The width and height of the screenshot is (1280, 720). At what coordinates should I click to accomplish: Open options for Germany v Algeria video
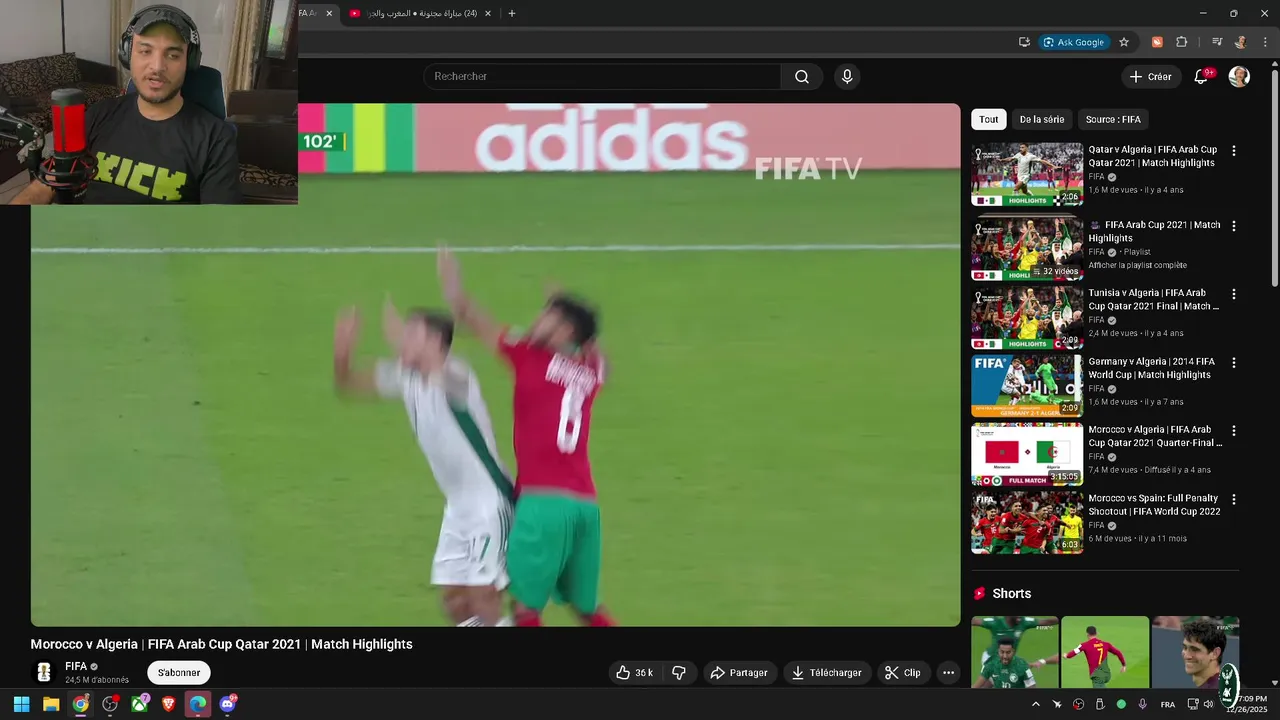(x=1233, y=363)
